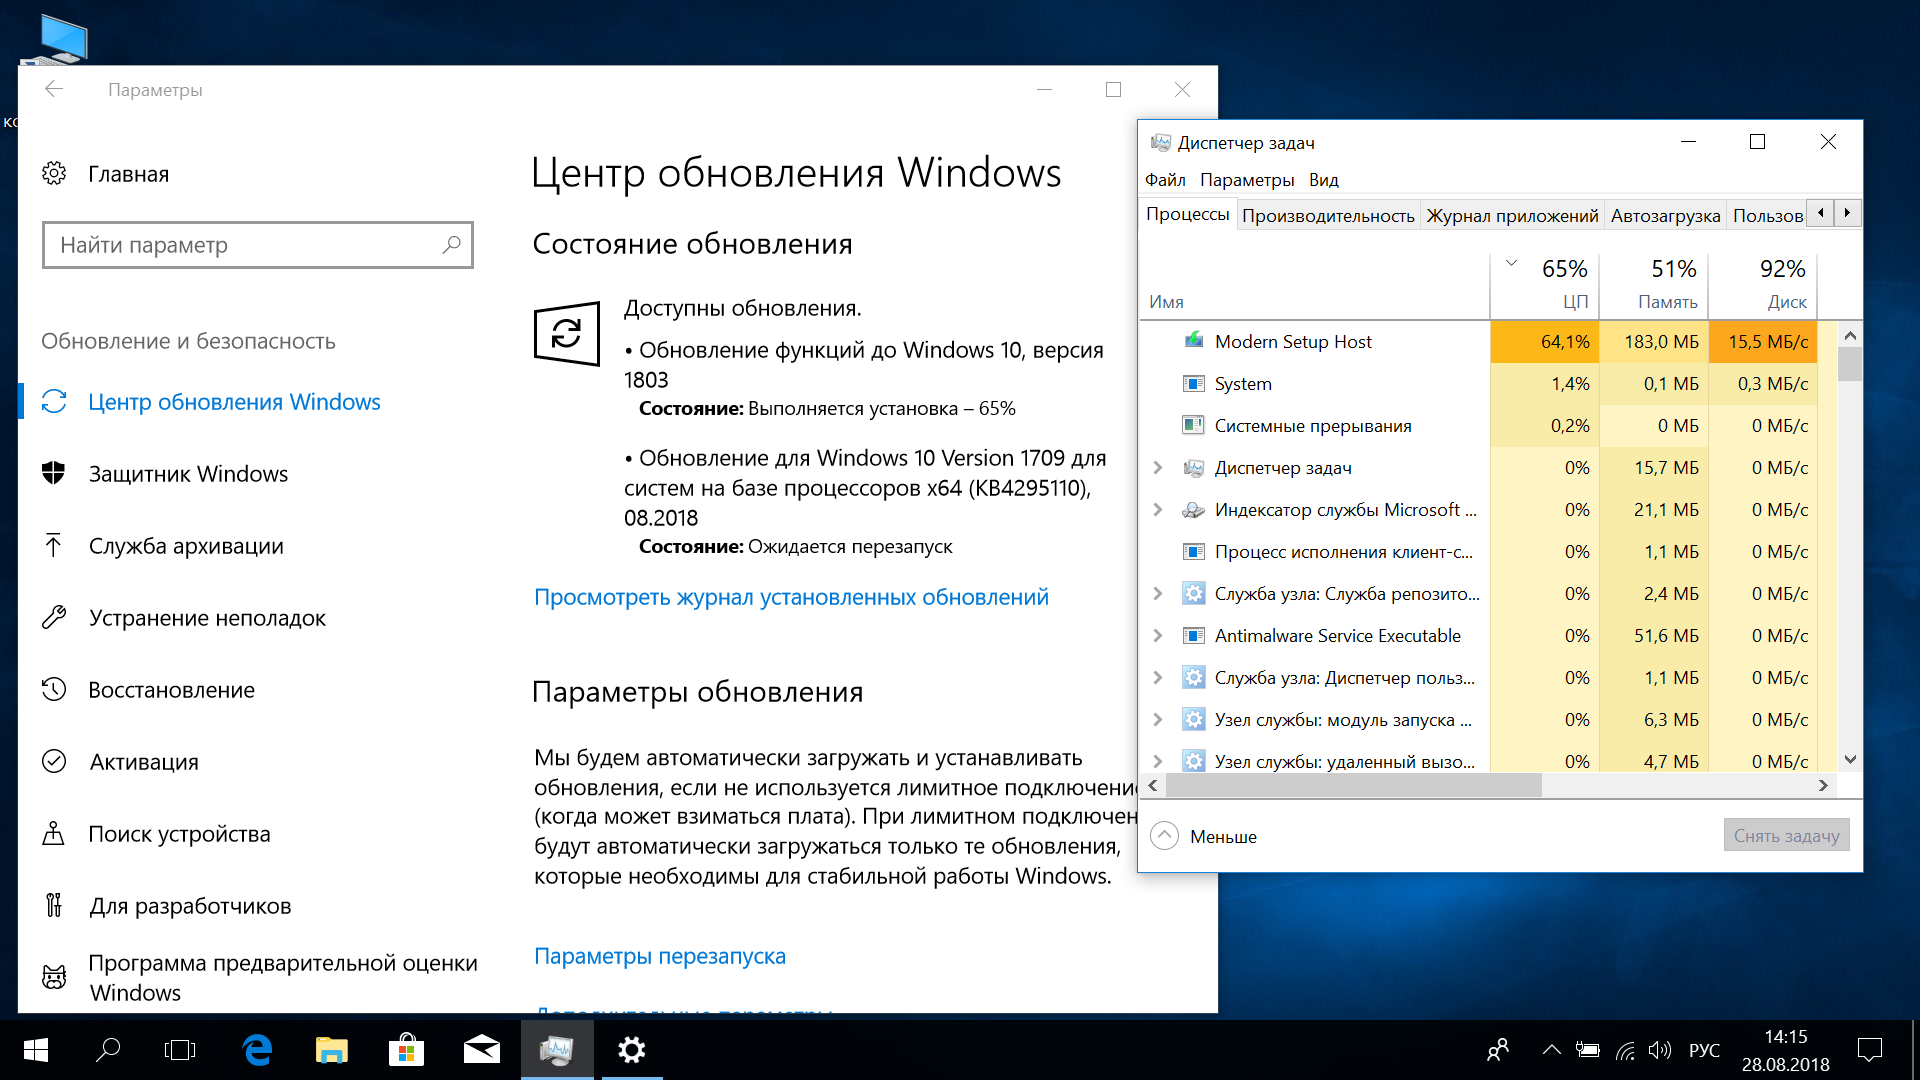Click the Главная gear icon

tap(54, 173)
